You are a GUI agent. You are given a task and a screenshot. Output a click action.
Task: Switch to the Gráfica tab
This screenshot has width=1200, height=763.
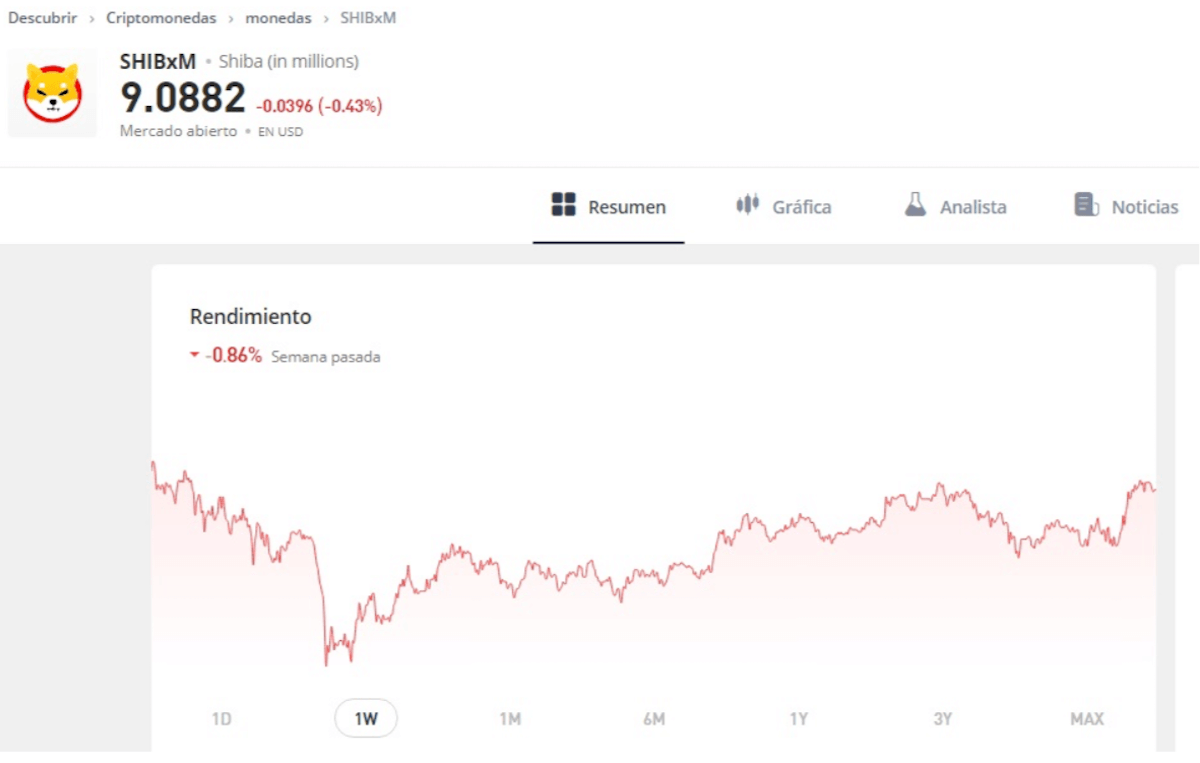[x=802, y=206]
